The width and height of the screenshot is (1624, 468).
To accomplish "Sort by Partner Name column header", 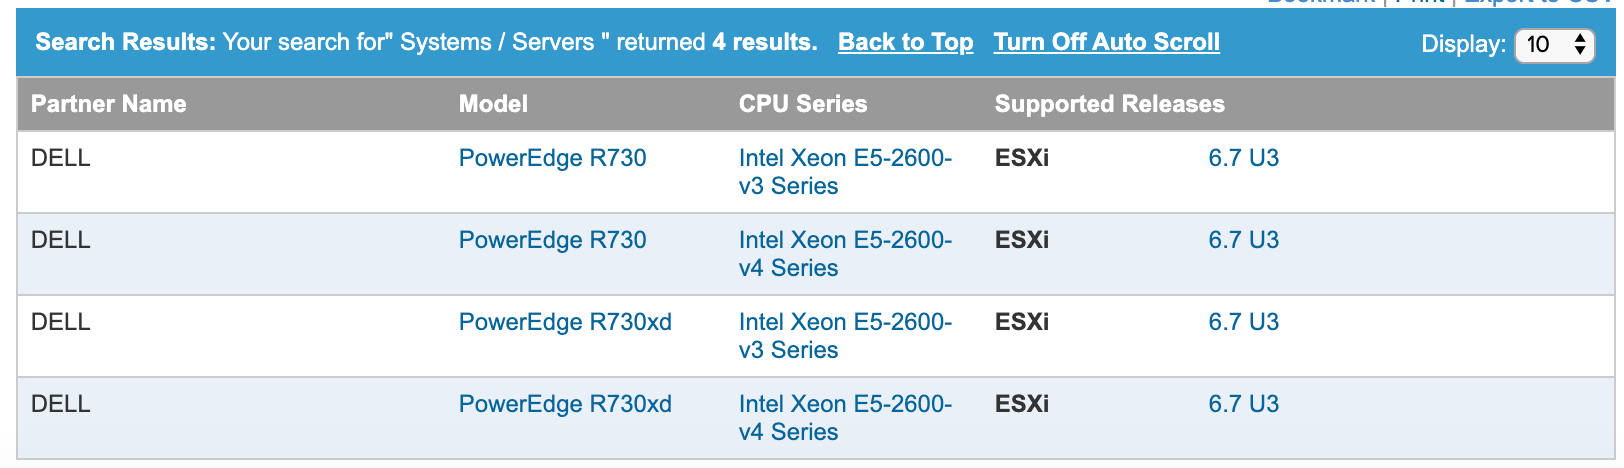I will 108,104.
